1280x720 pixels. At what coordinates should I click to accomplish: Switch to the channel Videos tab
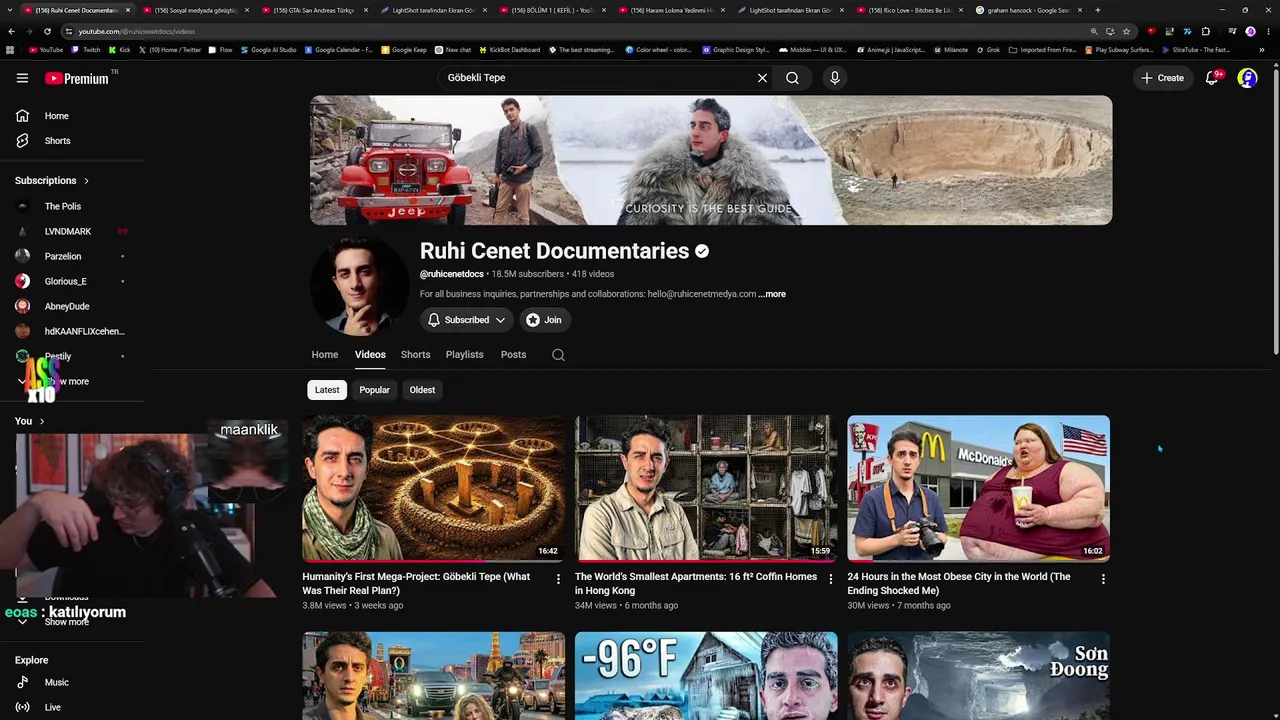(x=370, y=355)
